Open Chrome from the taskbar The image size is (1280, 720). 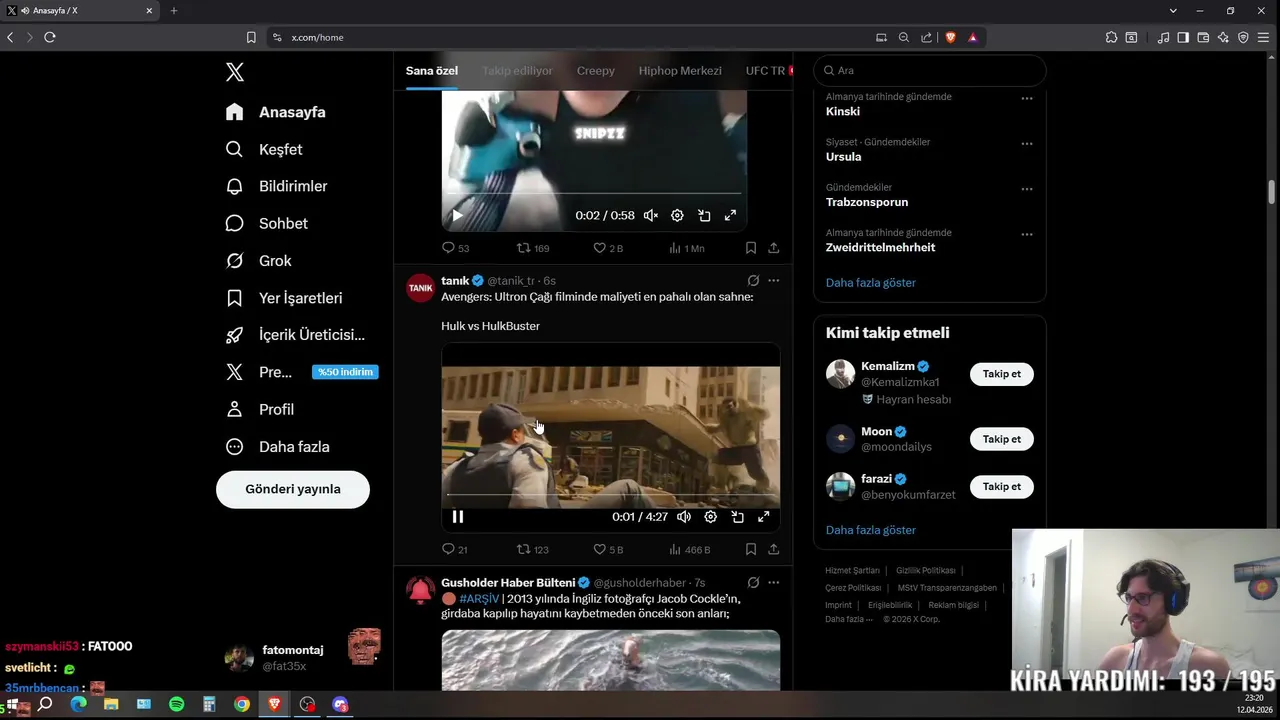click(241, 704)
